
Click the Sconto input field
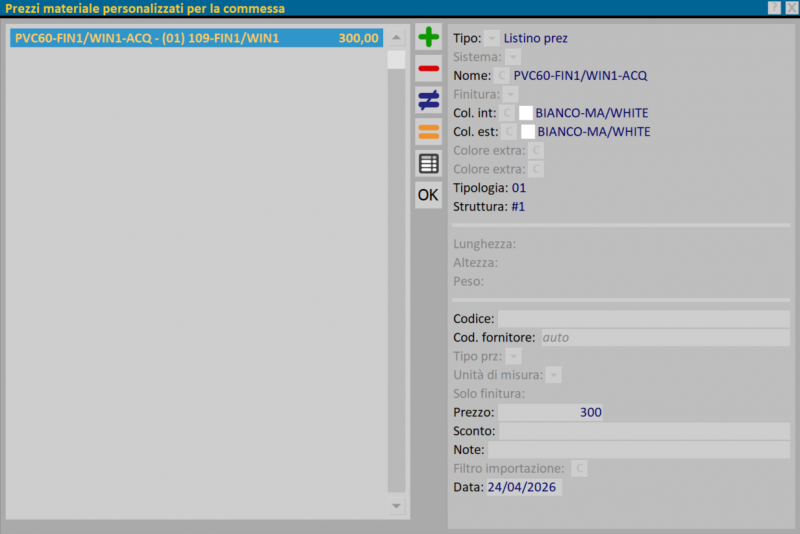pyautogui.click(x=643, y=432)
